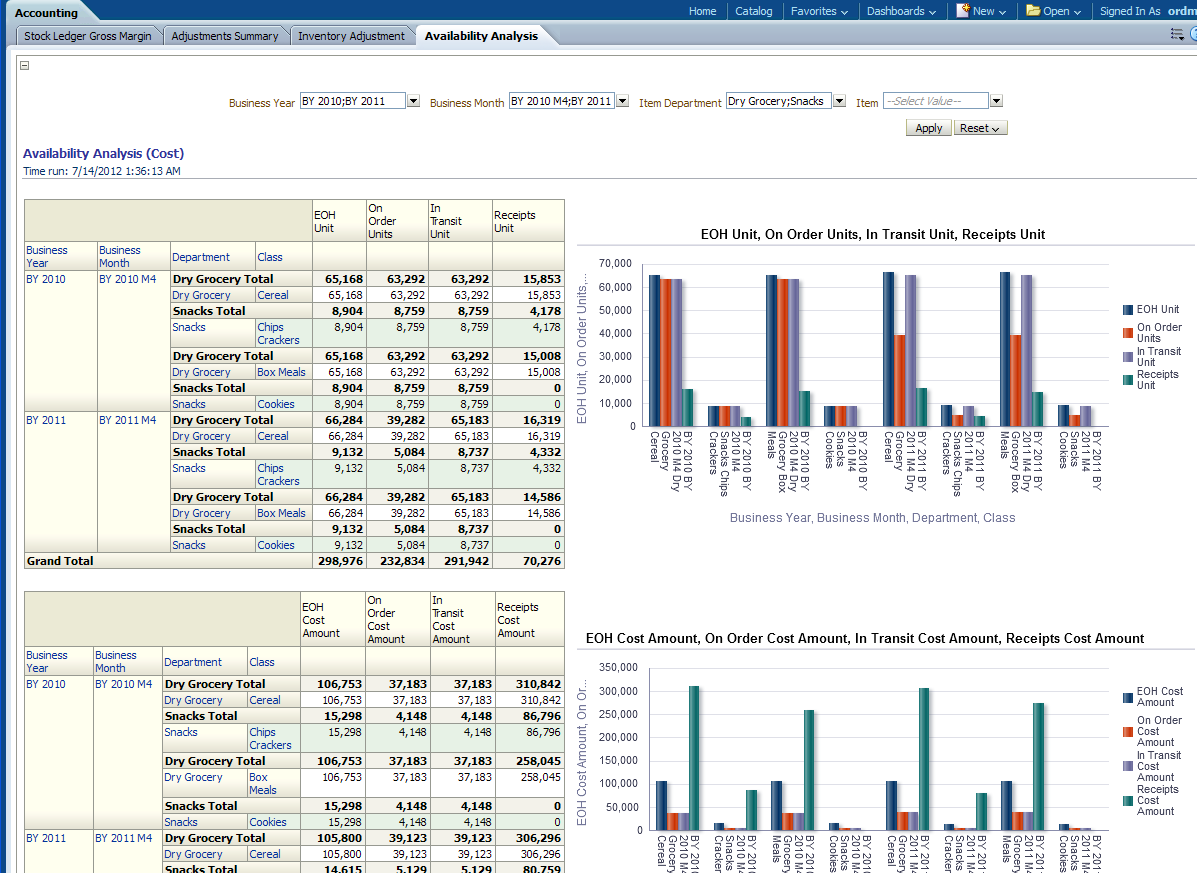1197x873 pixels.
Task: Select Grand Total EOH value 298,976
Action: (340, 561)
